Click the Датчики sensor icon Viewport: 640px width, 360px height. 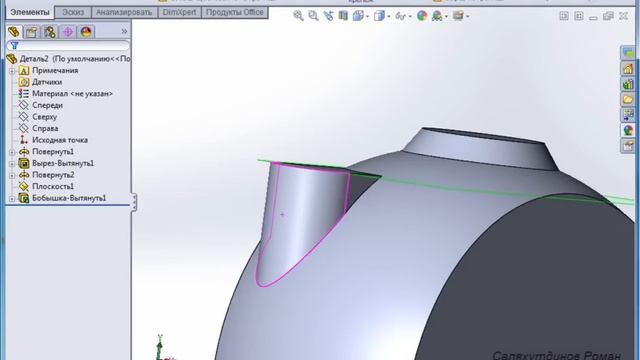(x=24, y=82)
